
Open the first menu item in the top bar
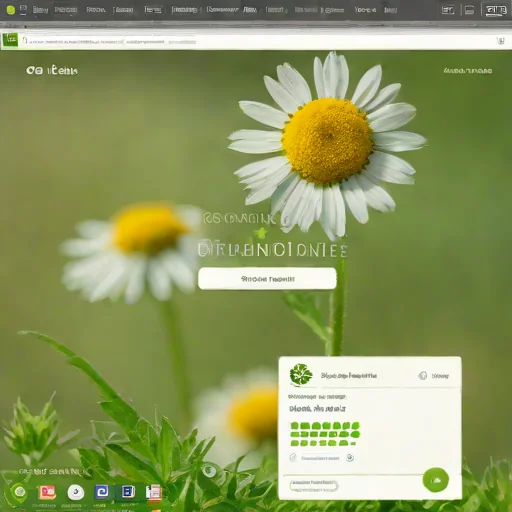(40, 10)
